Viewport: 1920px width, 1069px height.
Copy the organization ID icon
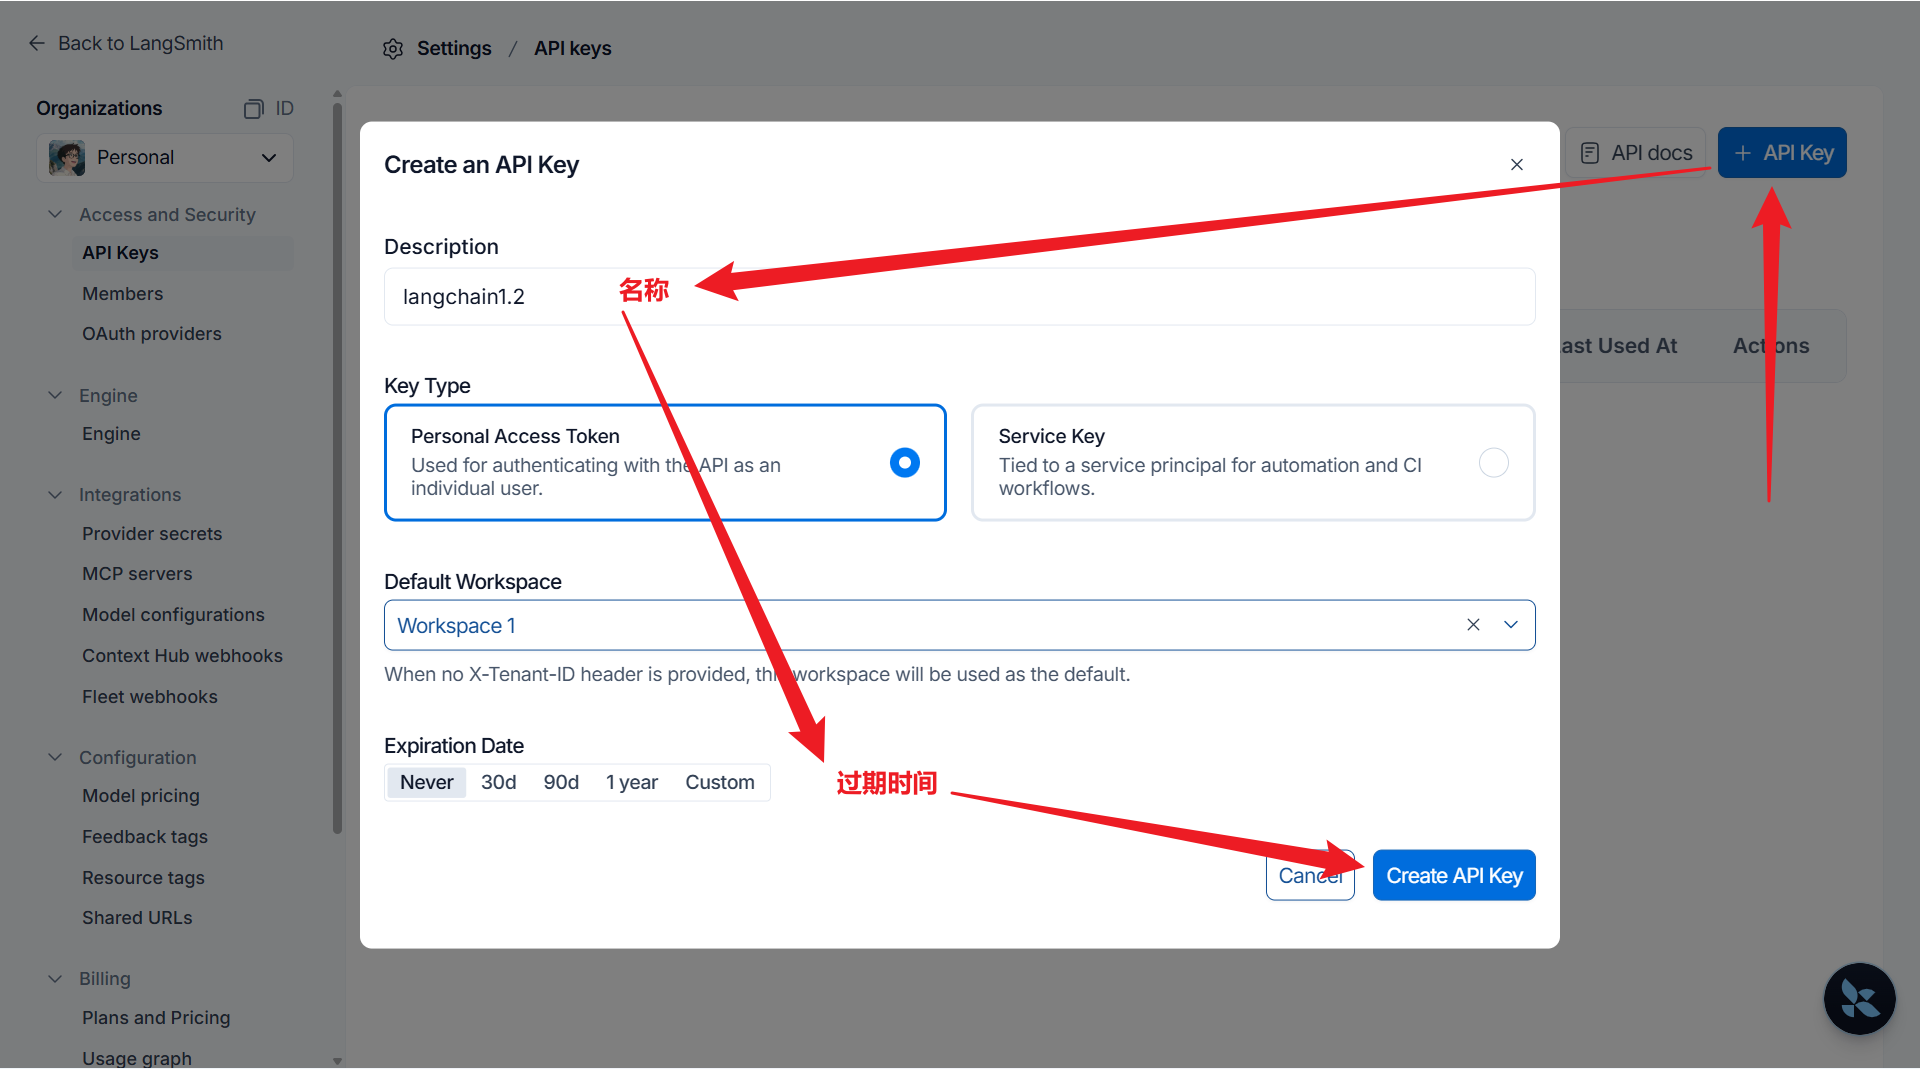pos(254,108)
